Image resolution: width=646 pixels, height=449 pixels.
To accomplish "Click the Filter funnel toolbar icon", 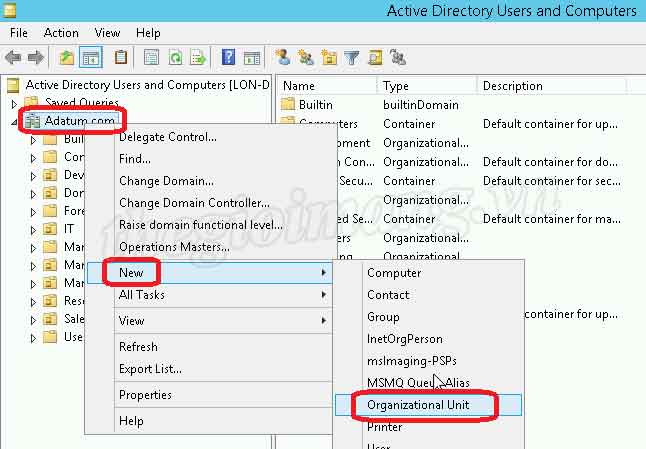I will point(351,58).
